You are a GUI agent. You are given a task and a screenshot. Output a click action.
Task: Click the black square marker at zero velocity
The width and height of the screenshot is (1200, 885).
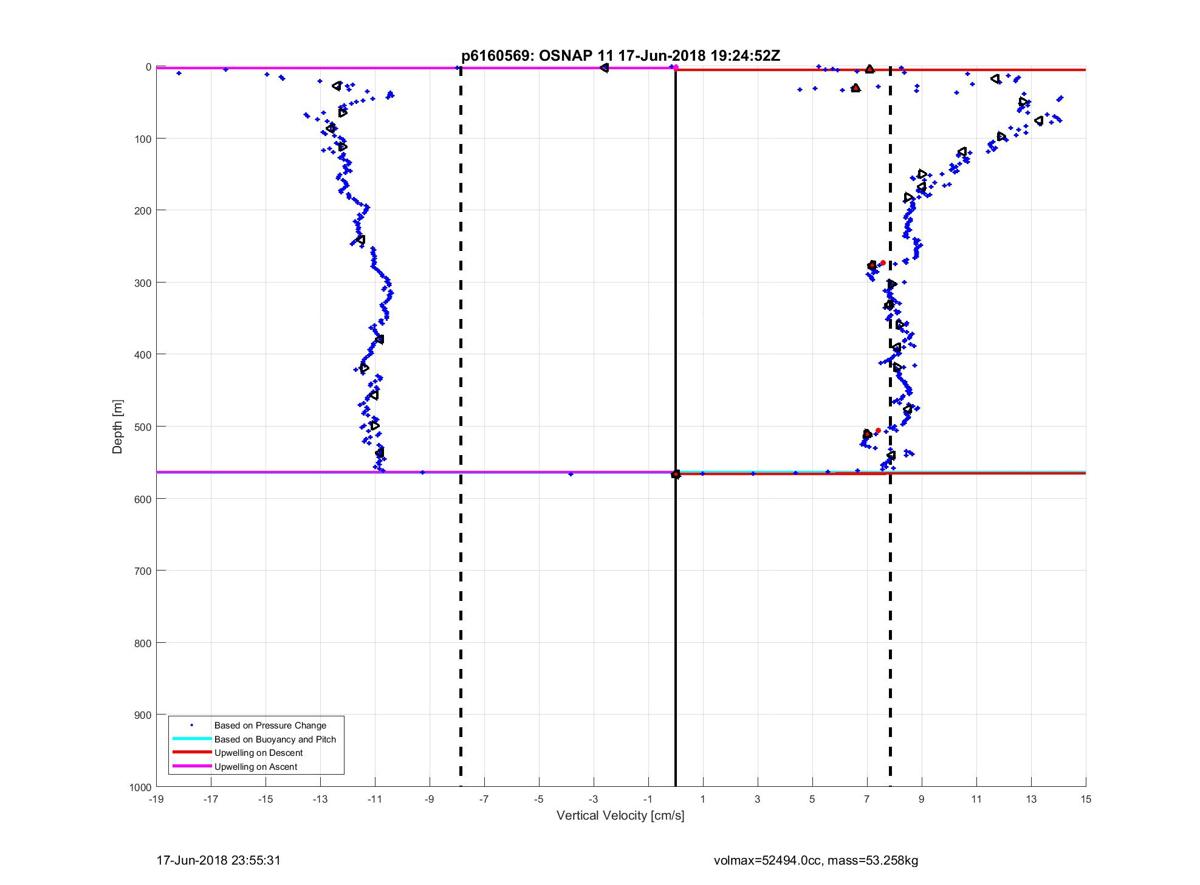tap(676, 474)
